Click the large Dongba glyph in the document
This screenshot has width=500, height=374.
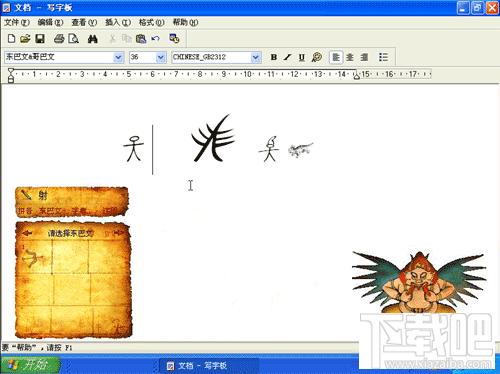coord(213,139)
